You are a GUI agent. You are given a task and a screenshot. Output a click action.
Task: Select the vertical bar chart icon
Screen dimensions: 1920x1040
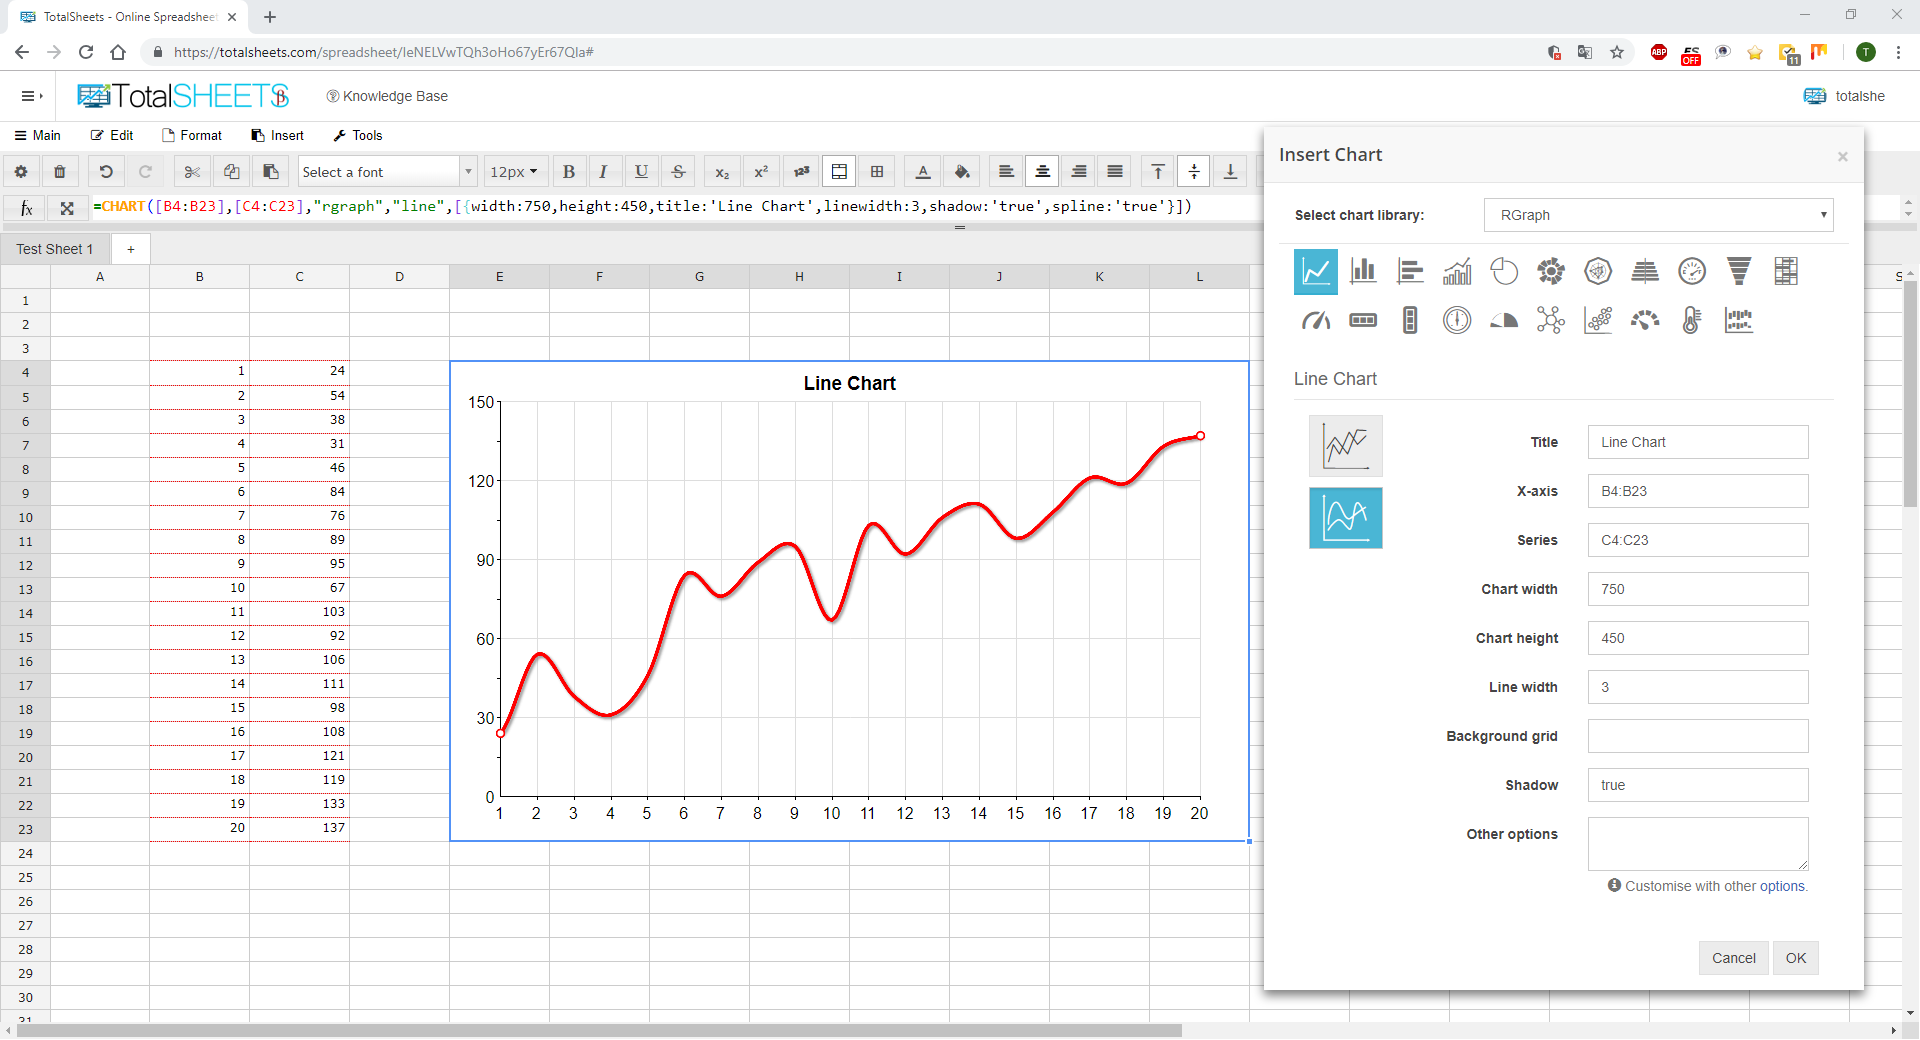click(1363, 271)
